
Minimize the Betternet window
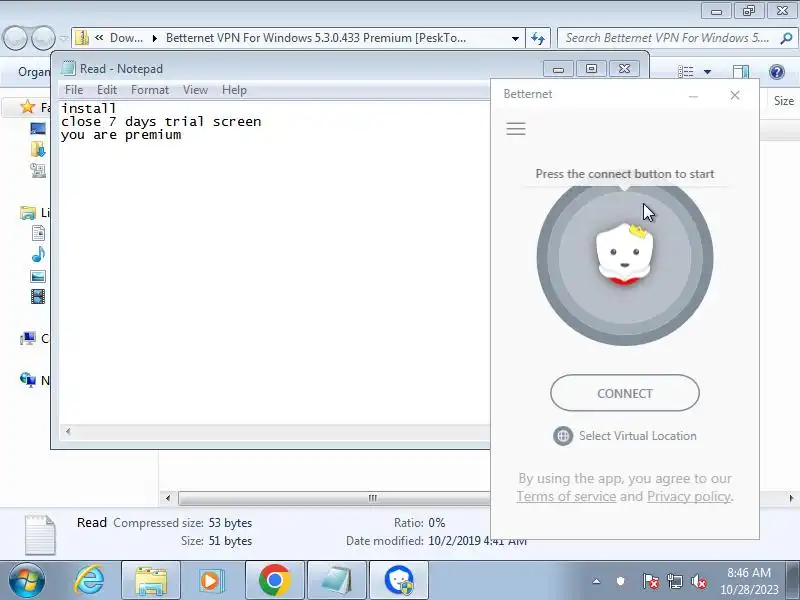[693, 95]
